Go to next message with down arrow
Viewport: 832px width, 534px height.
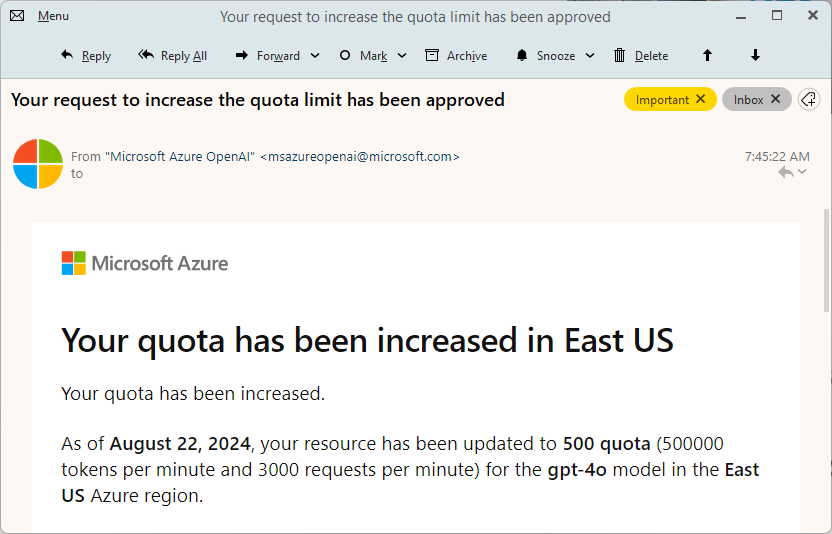coord(755,56)
